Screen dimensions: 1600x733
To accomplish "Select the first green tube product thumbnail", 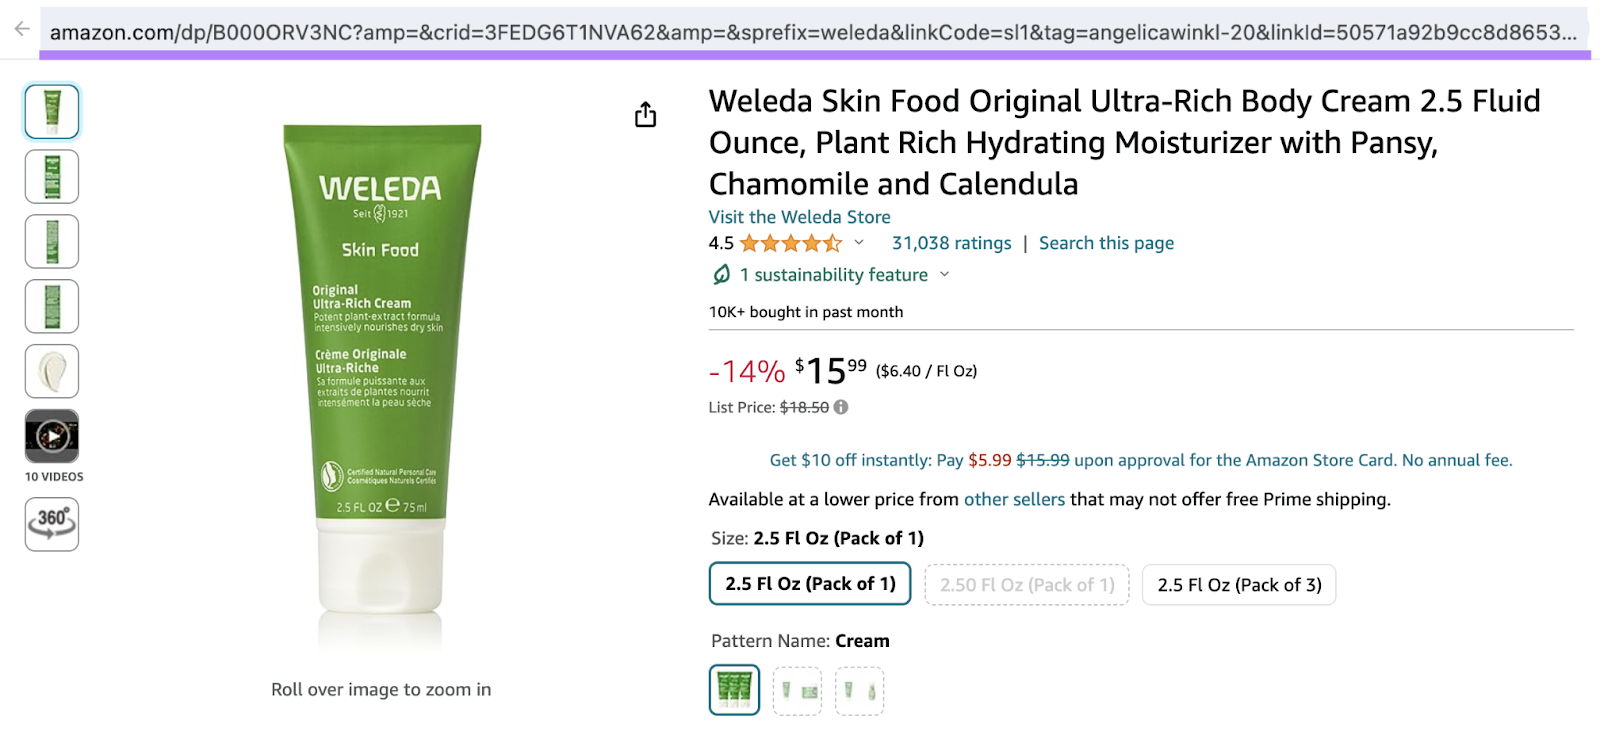I will [51, 111].
